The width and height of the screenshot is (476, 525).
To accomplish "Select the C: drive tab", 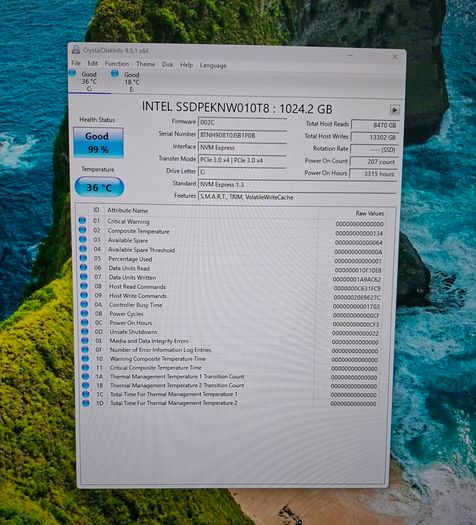I will 89,81.
